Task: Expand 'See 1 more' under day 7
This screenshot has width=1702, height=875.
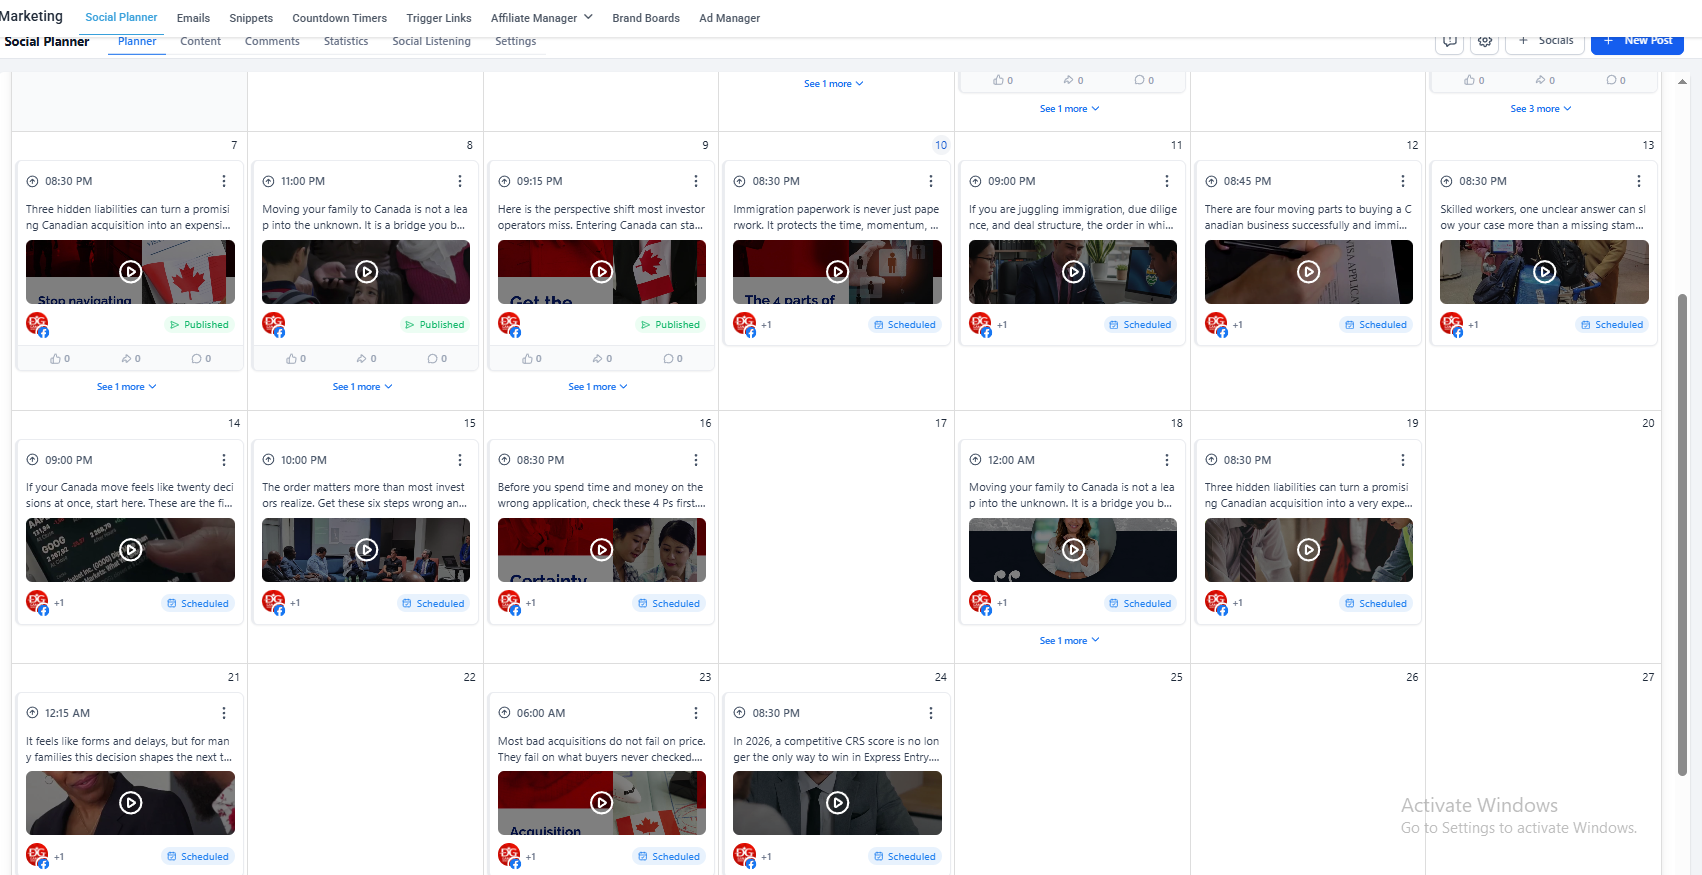Action: 127,387
